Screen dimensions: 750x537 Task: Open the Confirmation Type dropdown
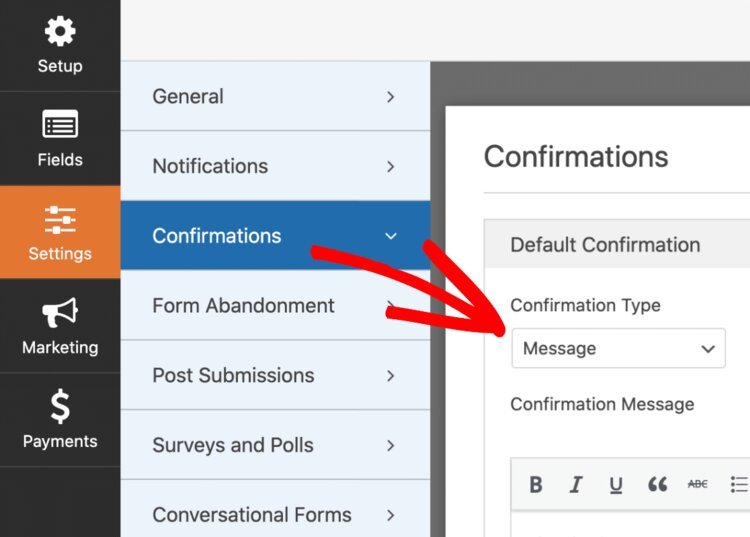coord(618,349)
